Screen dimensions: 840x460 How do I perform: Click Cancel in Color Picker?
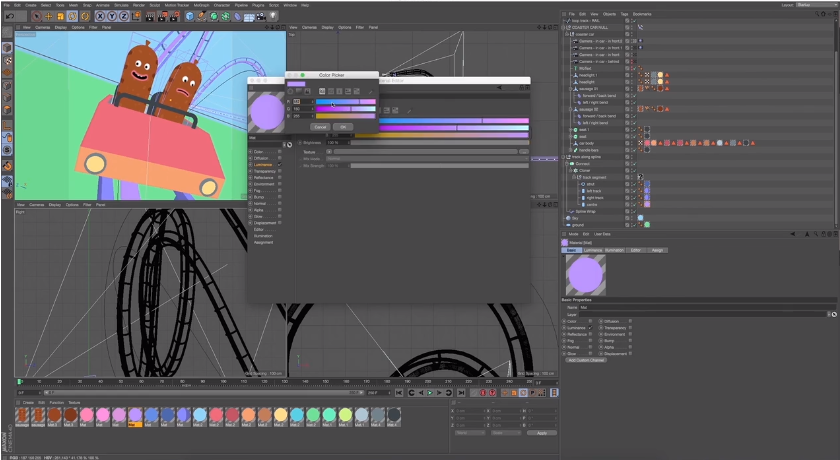click(x=320, y=127)
